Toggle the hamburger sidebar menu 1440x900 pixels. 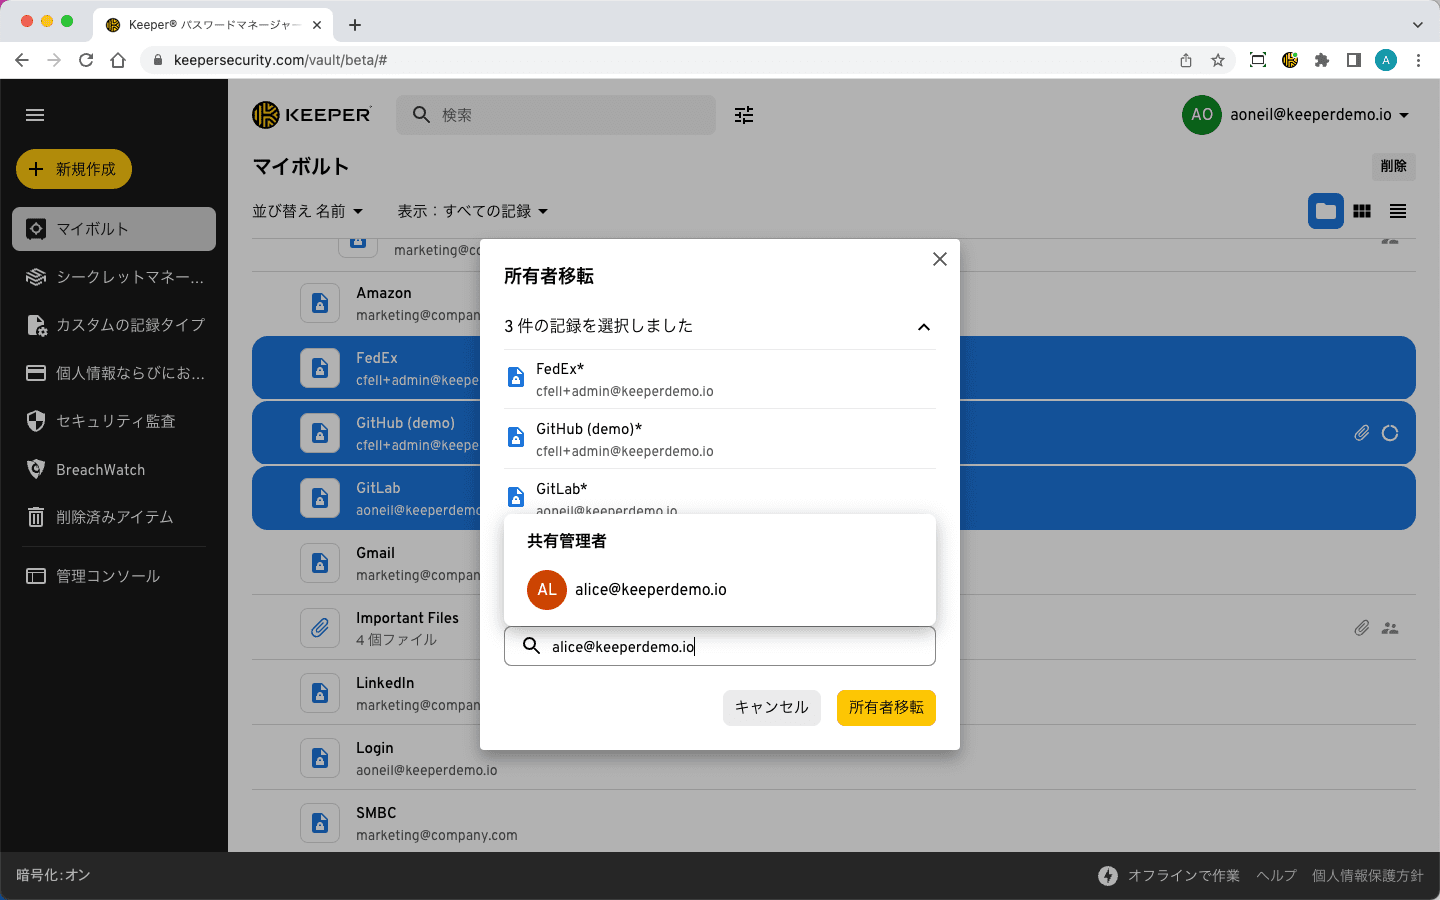tap(35, 115)
